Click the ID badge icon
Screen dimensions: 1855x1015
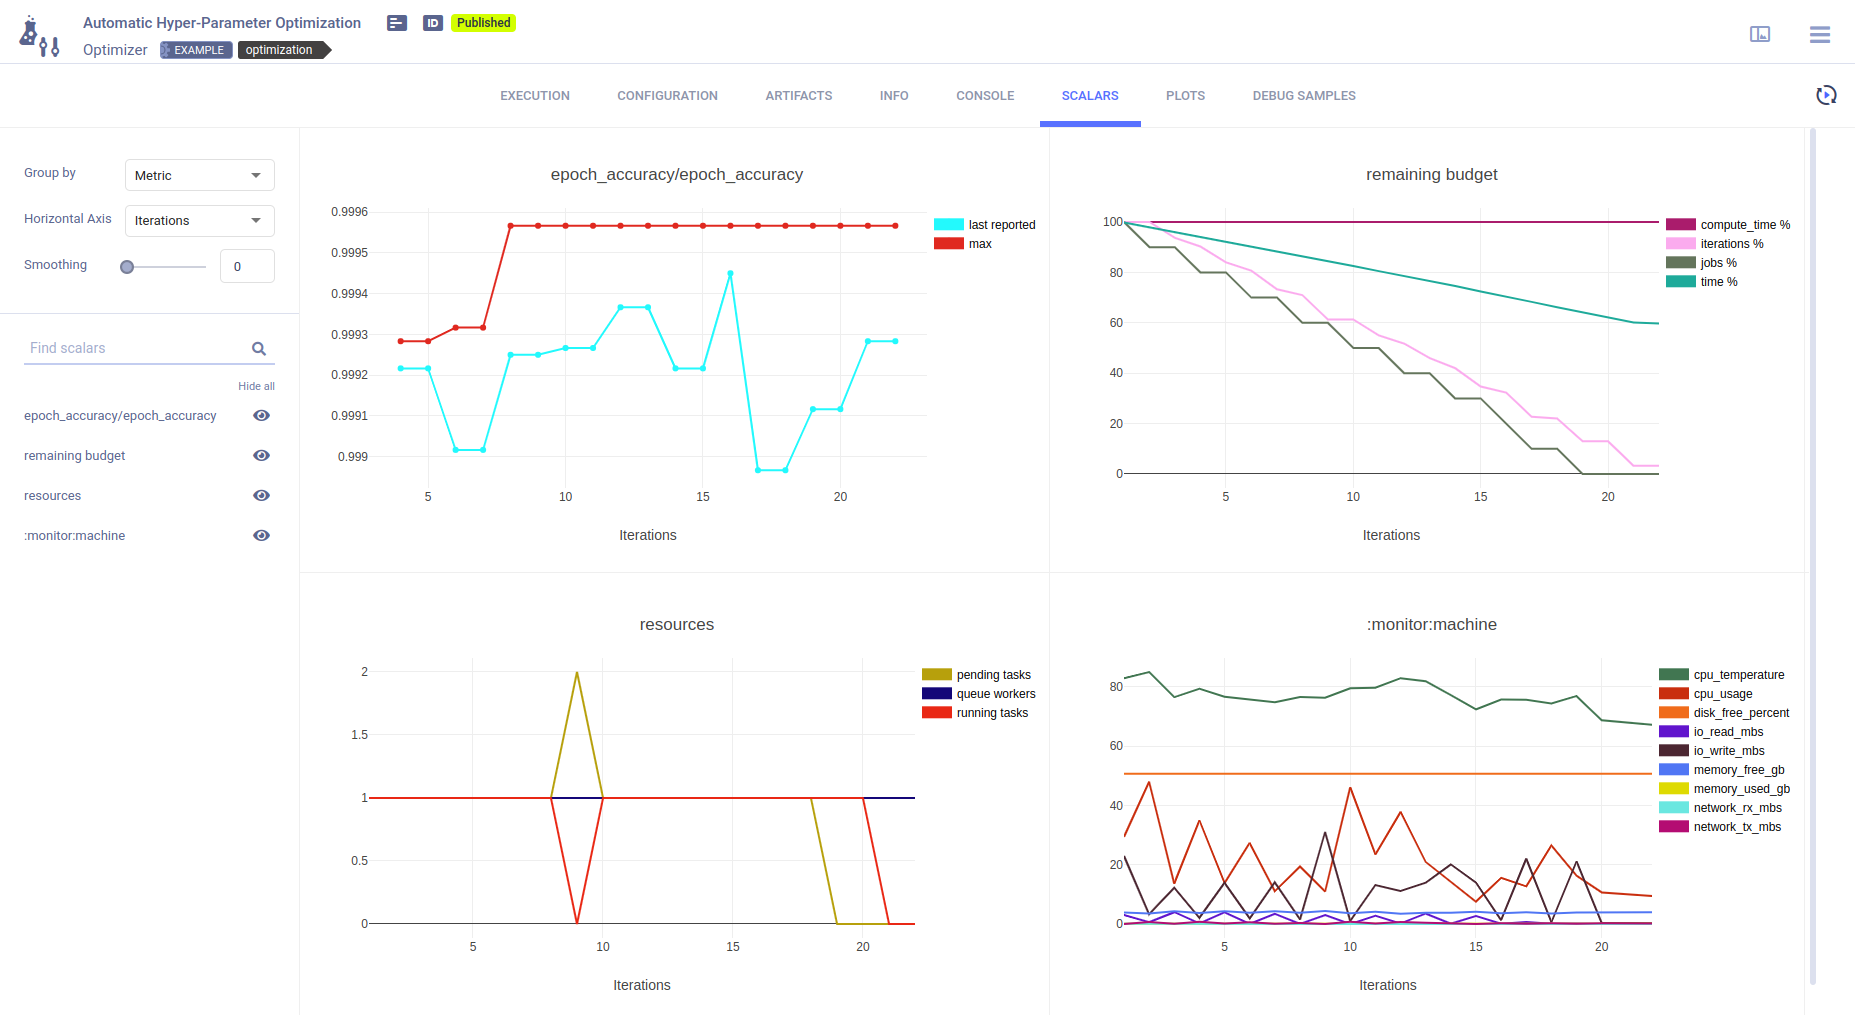point(432,23)
